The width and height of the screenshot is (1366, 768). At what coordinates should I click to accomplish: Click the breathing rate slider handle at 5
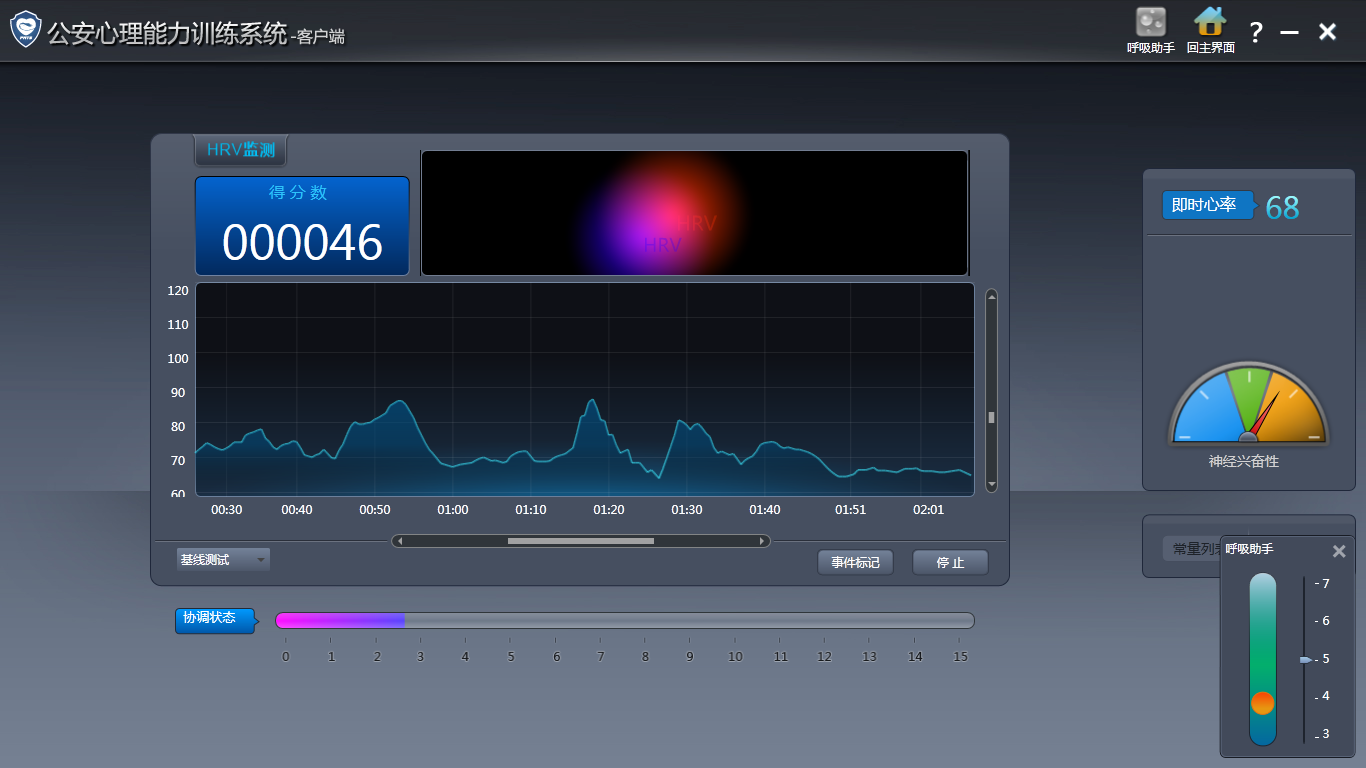coord(1305,660)
